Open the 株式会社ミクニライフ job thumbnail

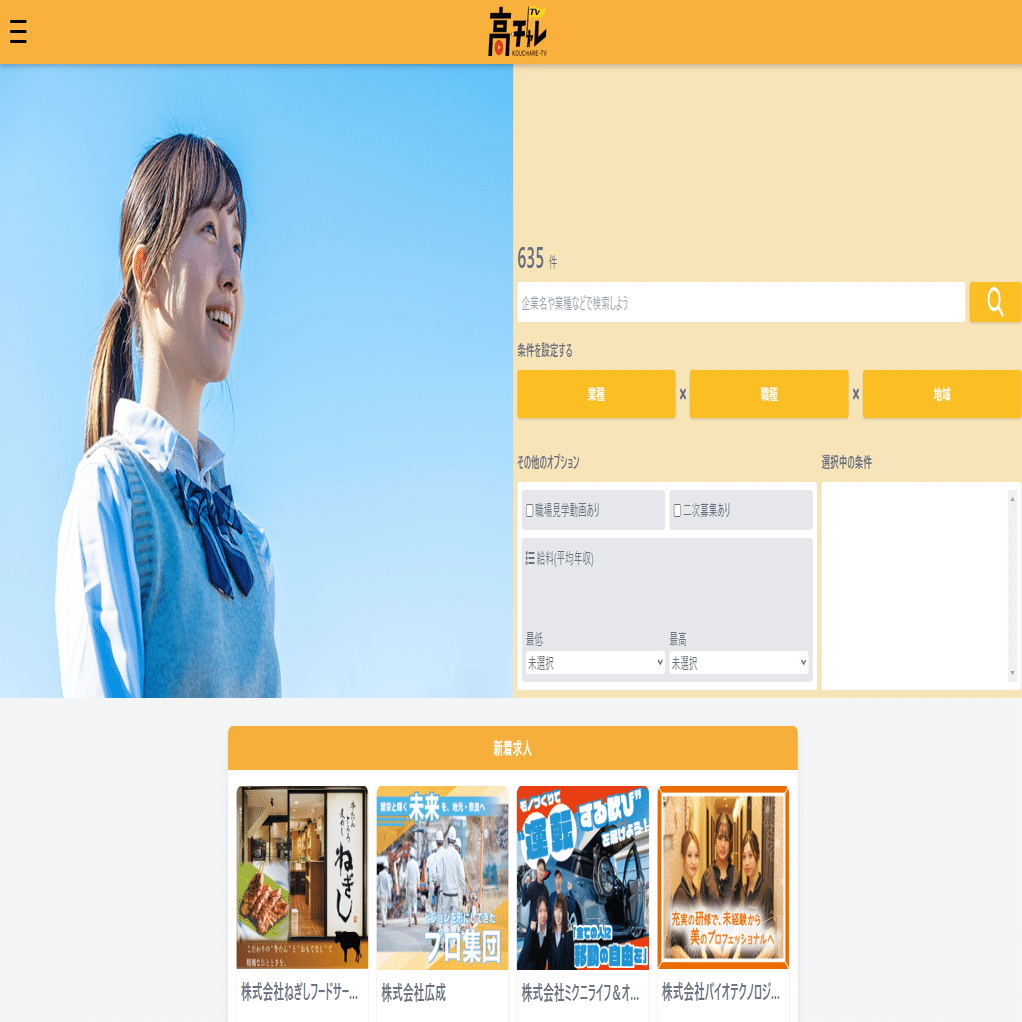point(583,877)
